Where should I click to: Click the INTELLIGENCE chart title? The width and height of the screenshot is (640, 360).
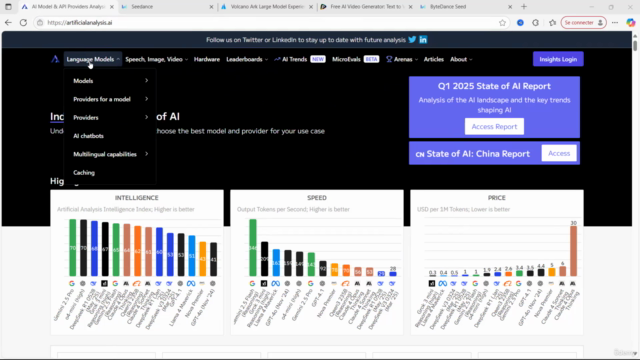pos(136,198)
